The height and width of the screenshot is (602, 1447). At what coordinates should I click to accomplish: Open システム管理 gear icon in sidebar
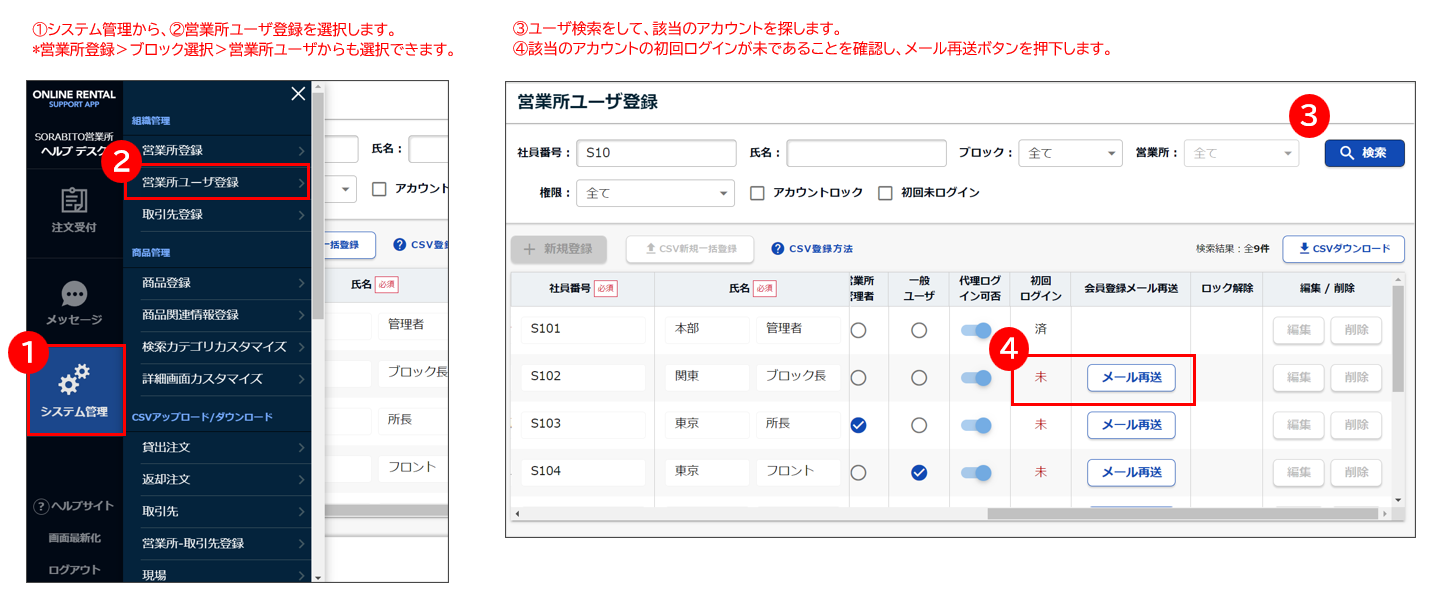tap(74, 380)
